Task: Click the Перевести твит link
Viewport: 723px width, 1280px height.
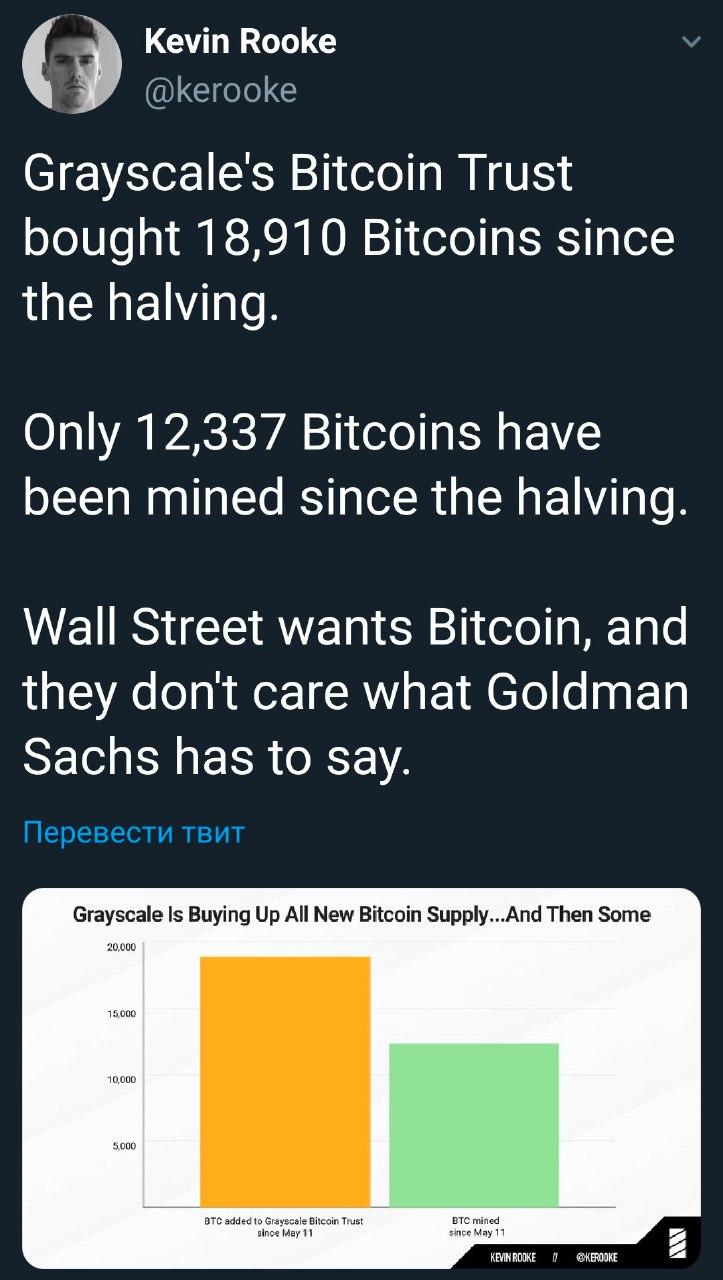Action: point(133,832)
